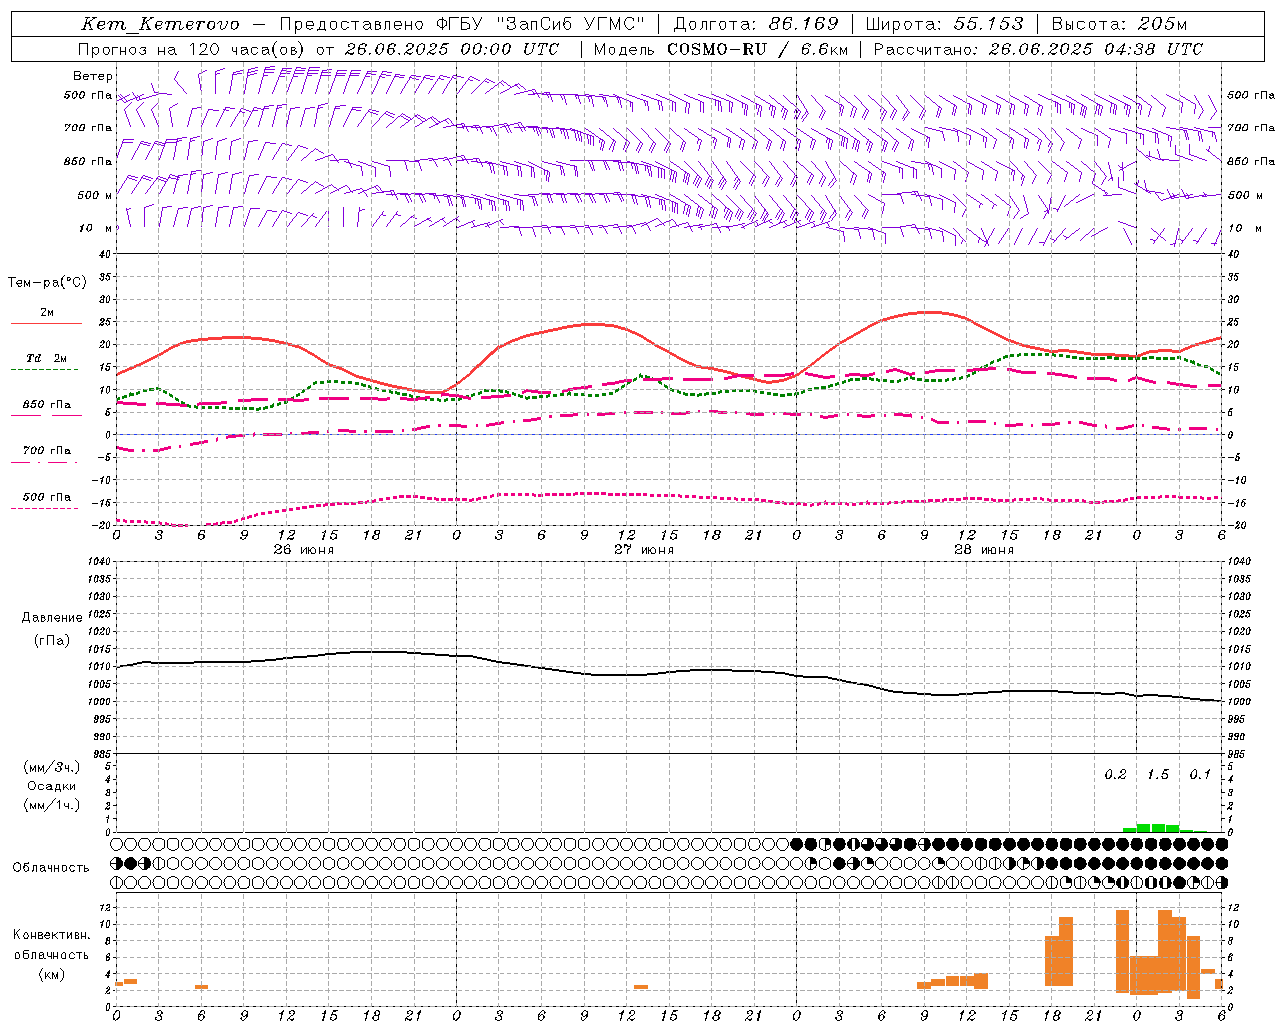Click the Высота: 205м header field
1280x1024 pixels.
[1119, 24]
